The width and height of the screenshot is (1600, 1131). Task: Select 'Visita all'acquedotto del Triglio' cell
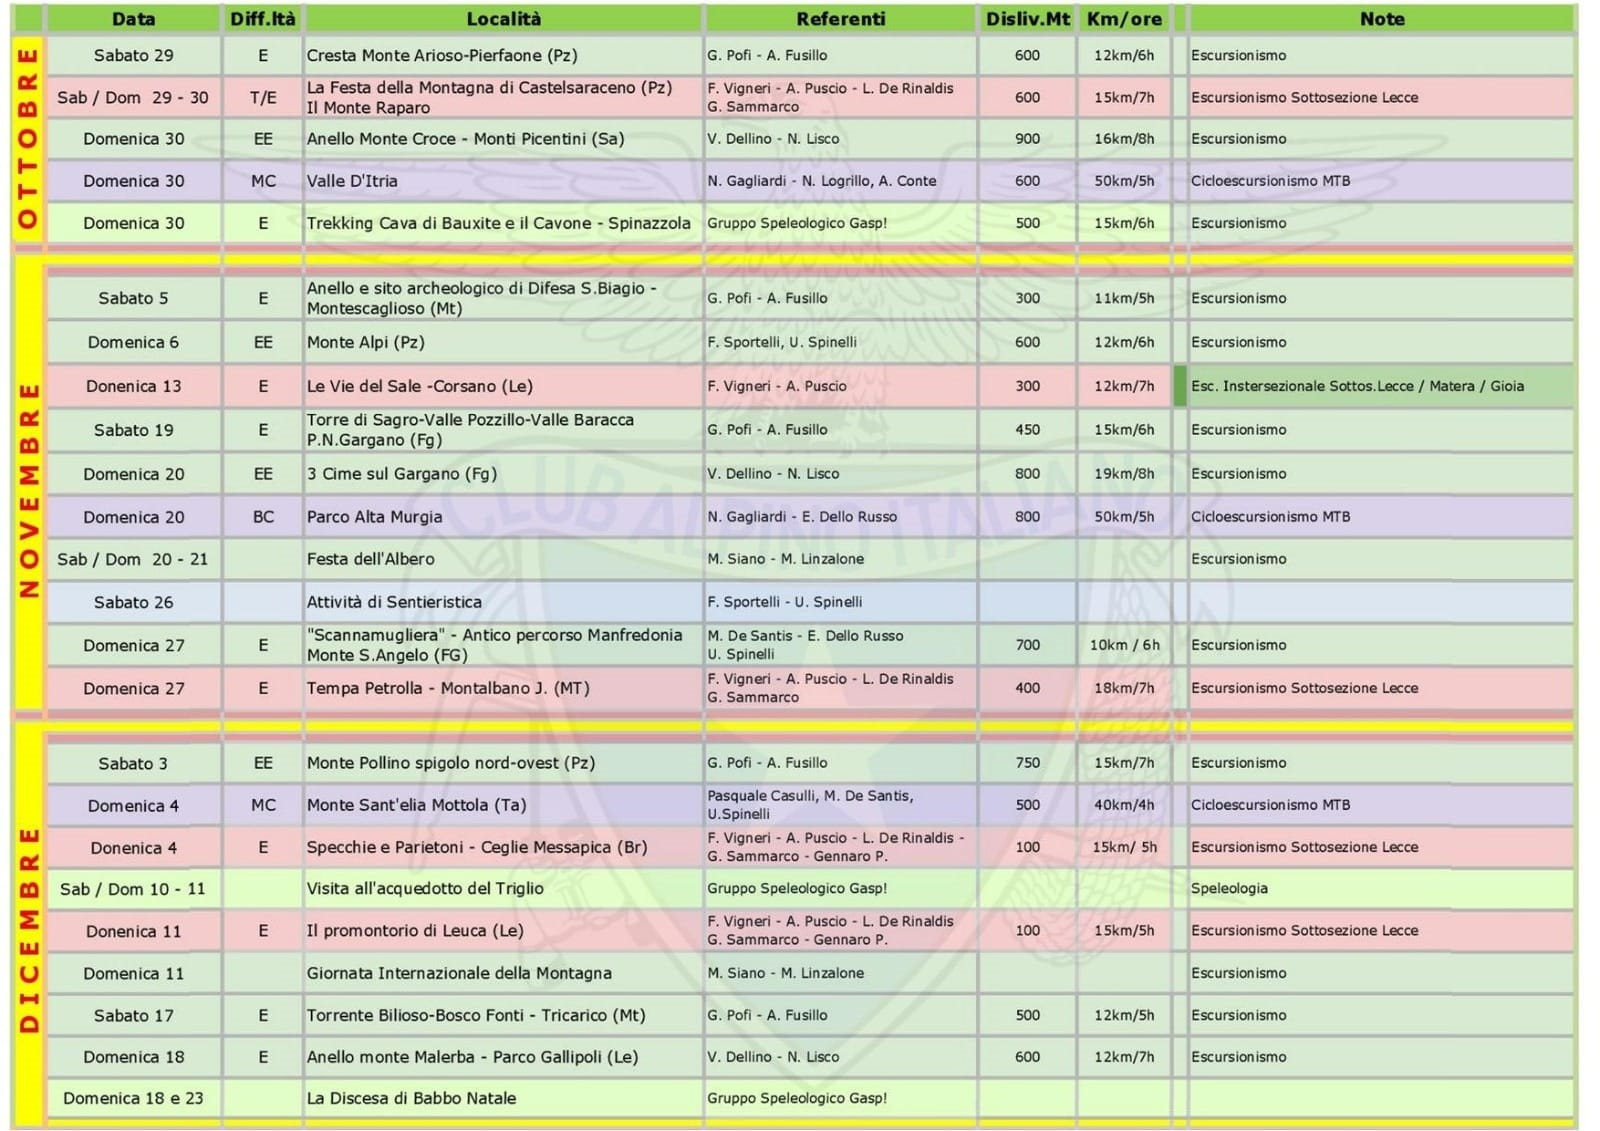[503, 889]
